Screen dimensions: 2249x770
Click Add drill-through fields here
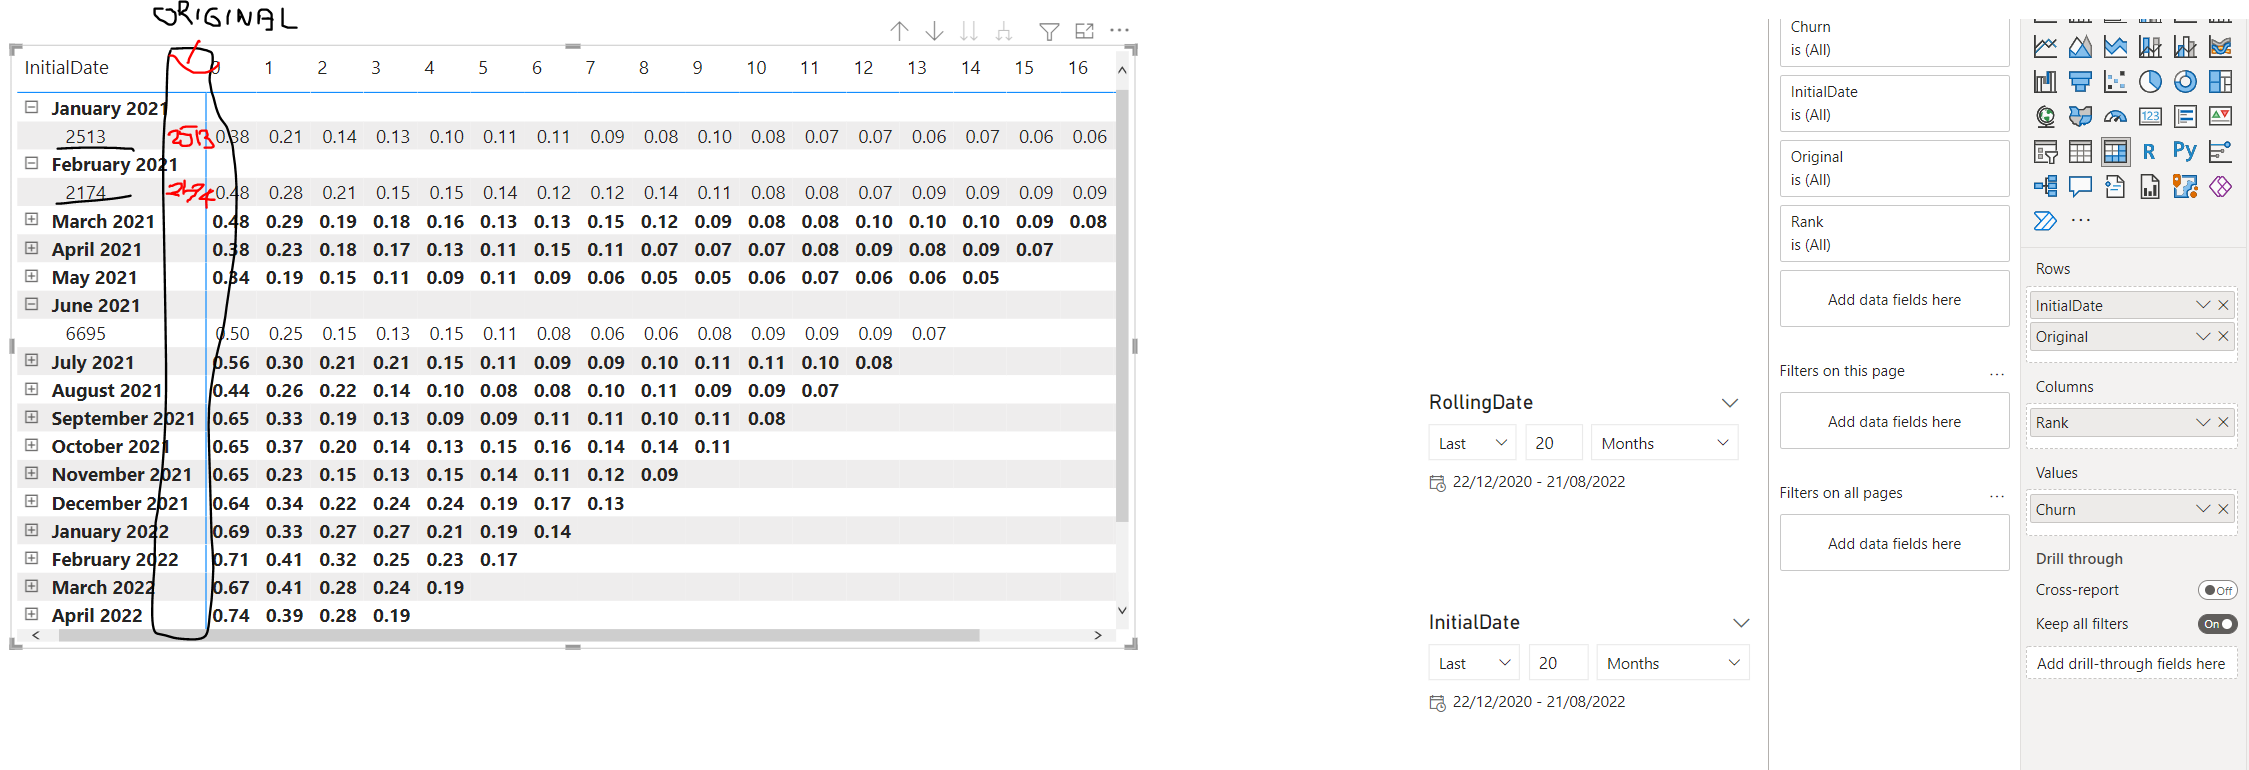[2131, 663]
